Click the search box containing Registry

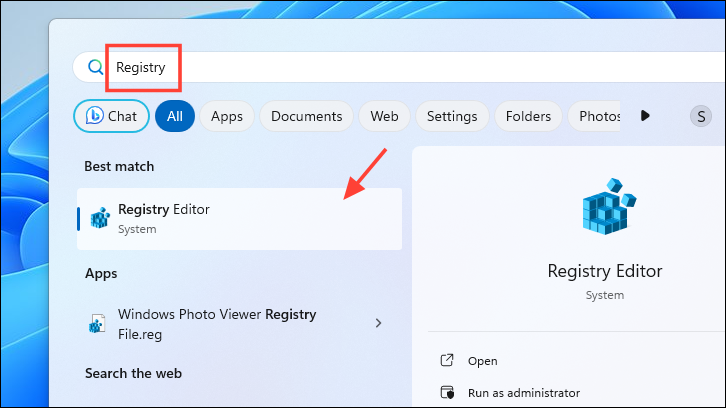399,67
